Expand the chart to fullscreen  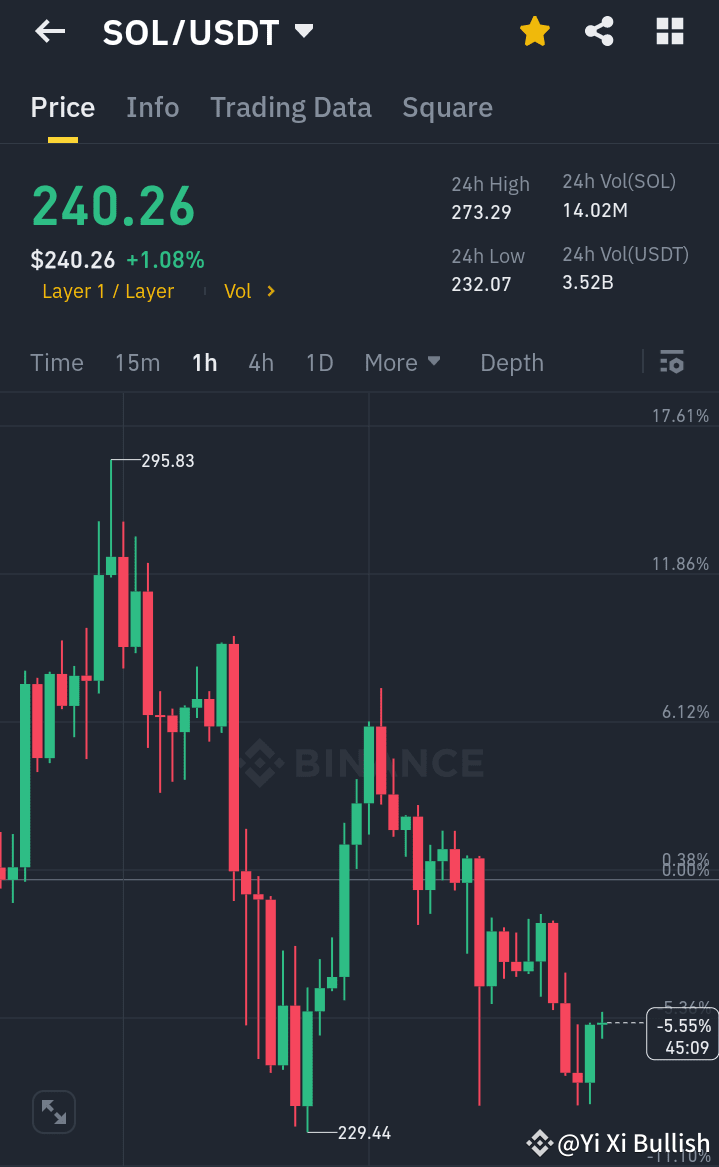pos(53,1111)
